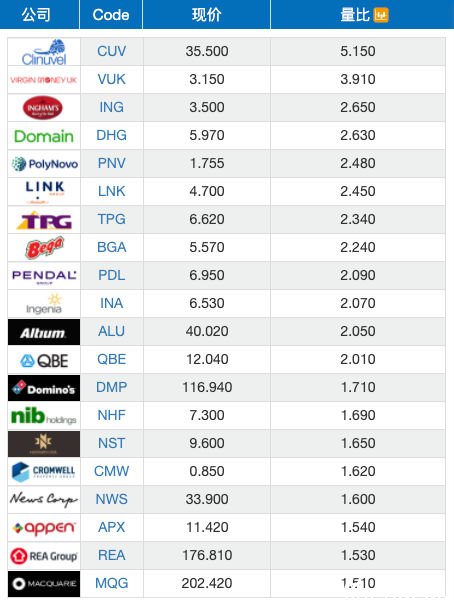
Task: Click the orange icon beside 量比 header
Action: pyautogui.click(x=381, y=15)
